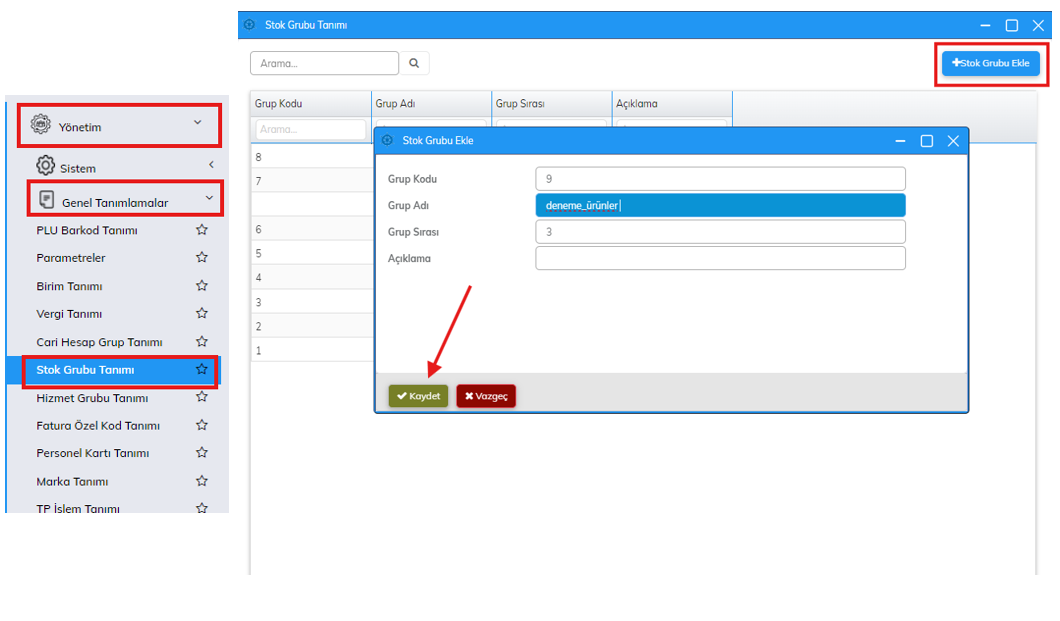Open Fatura Özel Kod Tanımı menu item
1060x621 pixels.
[98, 425]
